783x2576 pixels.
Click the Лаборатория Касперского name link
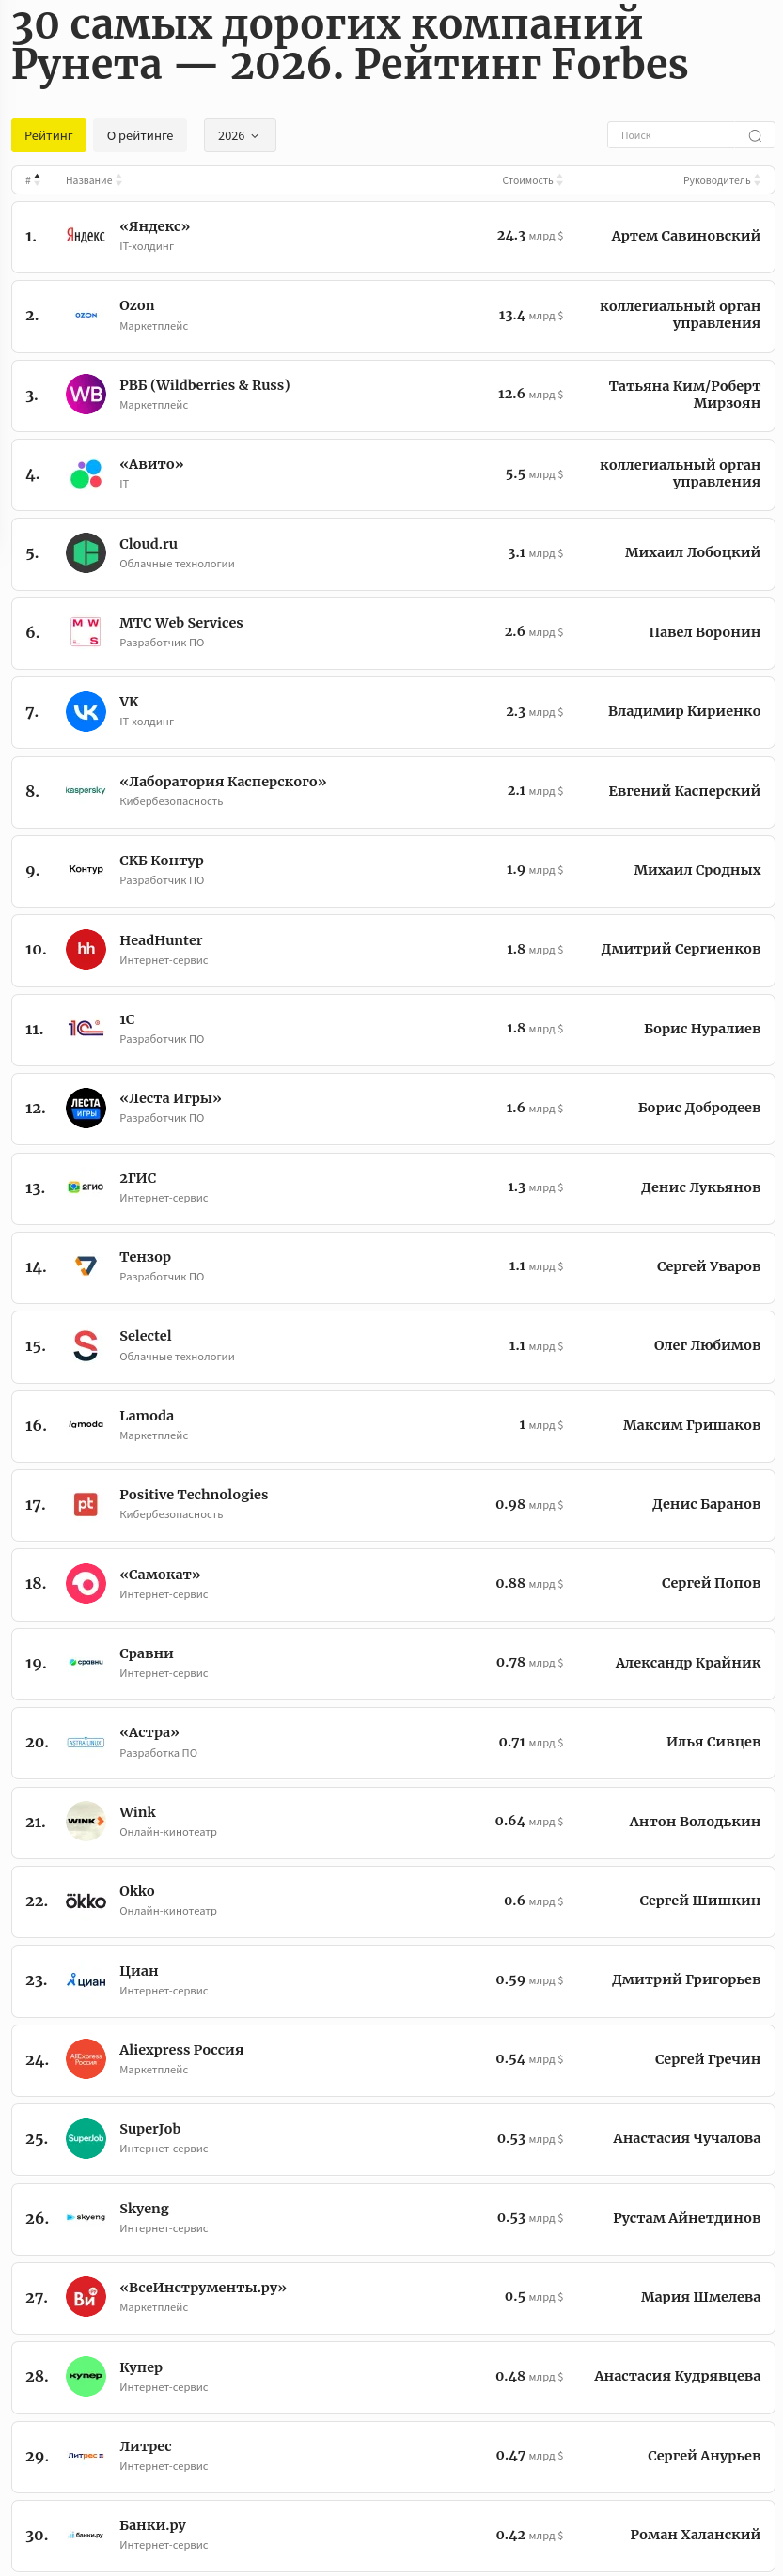[x=222, y=783]
